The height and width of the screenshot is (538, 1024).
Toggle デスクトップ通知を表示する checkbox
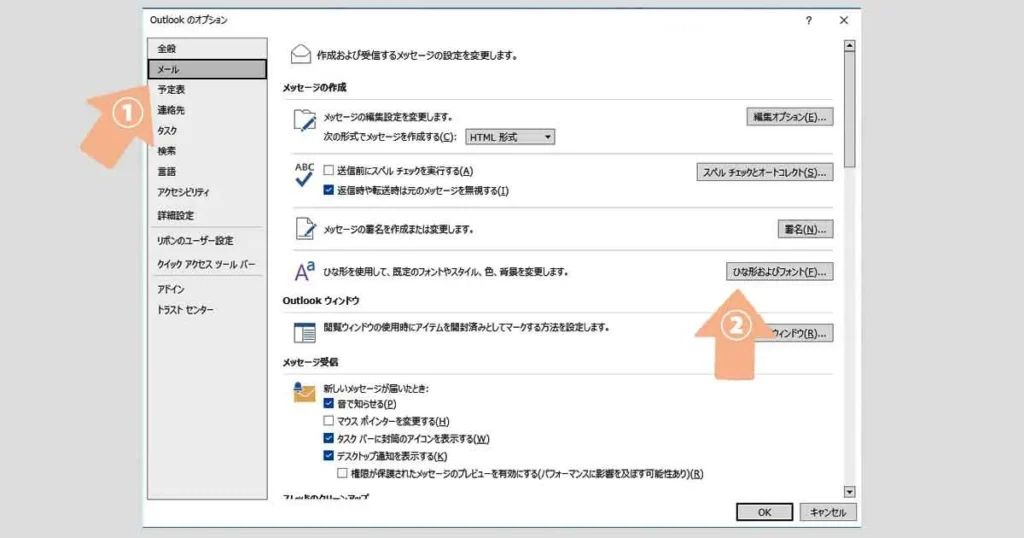[x=328, y=456]
